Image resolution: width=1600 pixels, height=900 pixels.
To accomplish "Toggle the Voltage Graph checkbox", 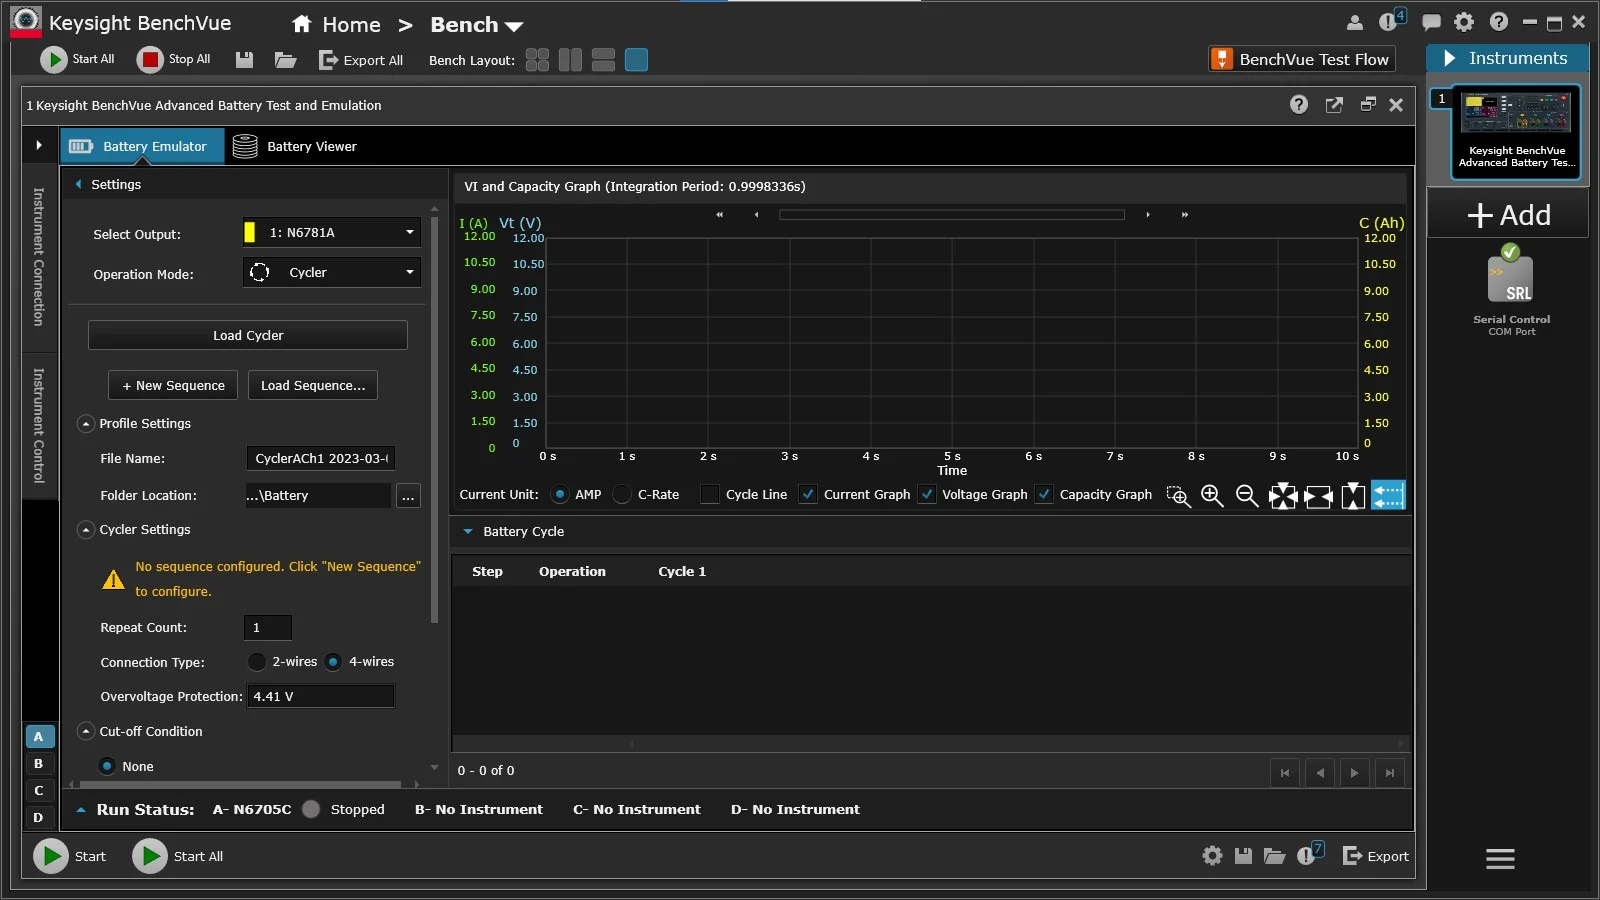I will tap(926, 494).
